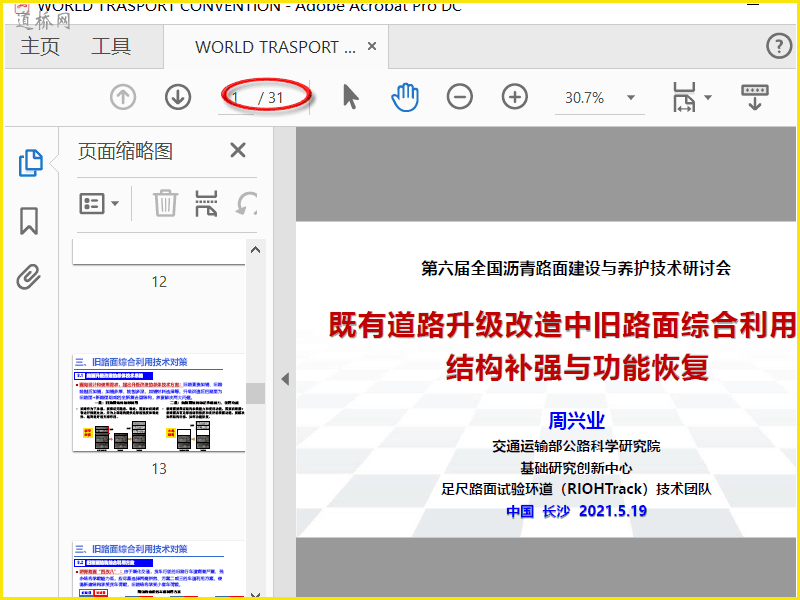Collapse the navigation pane with left arrow
The height and width of the screenshot is (600, 800).
pos(285,379)
